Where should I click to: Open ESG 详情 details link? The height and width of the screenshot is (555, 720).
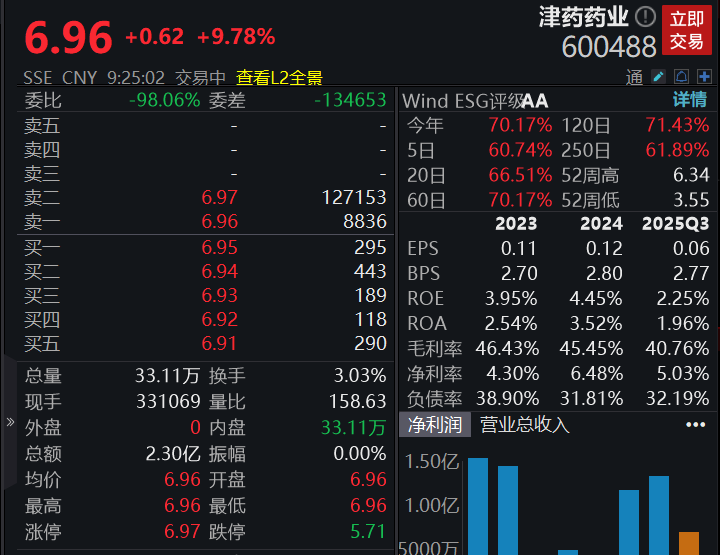tap(688, 99)
